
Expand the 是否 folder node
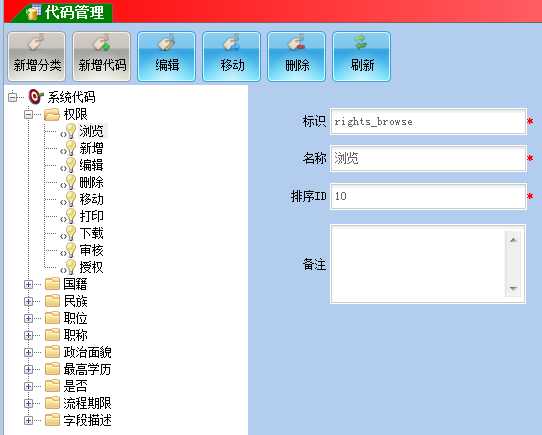click(29, 386)
